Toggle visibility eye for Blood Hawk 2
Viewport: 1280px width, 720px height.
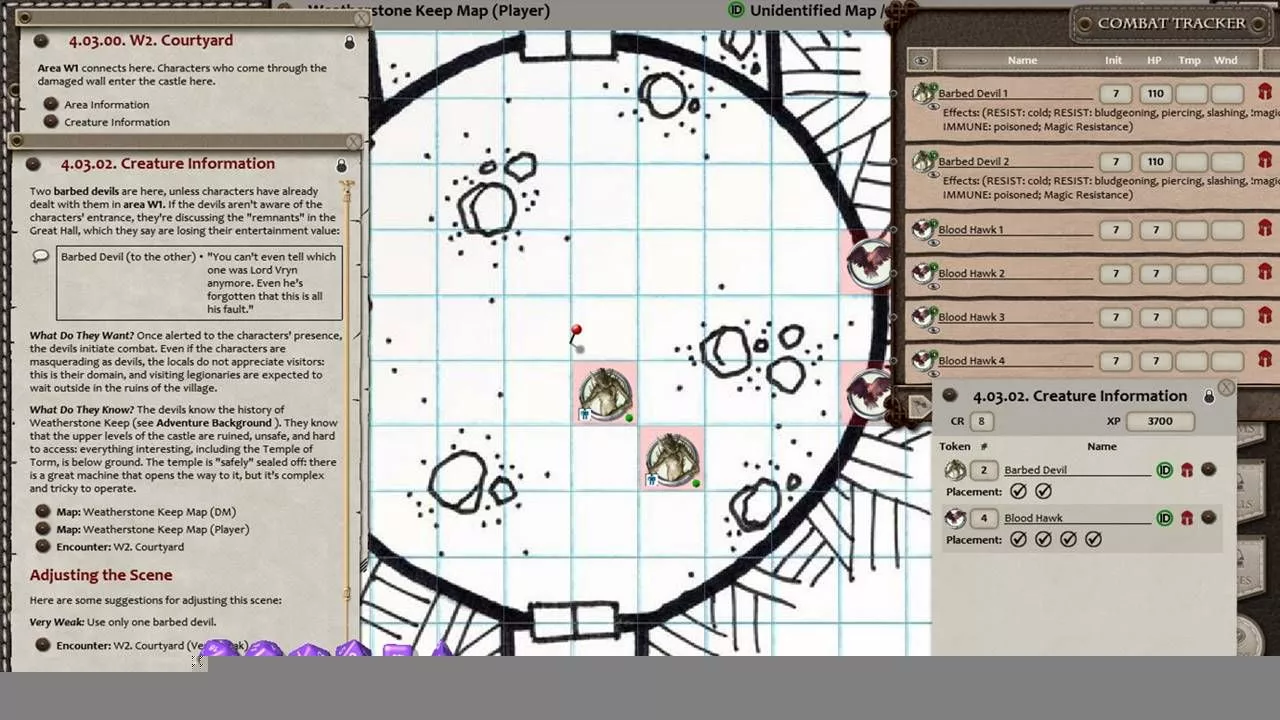click(934, 287)
